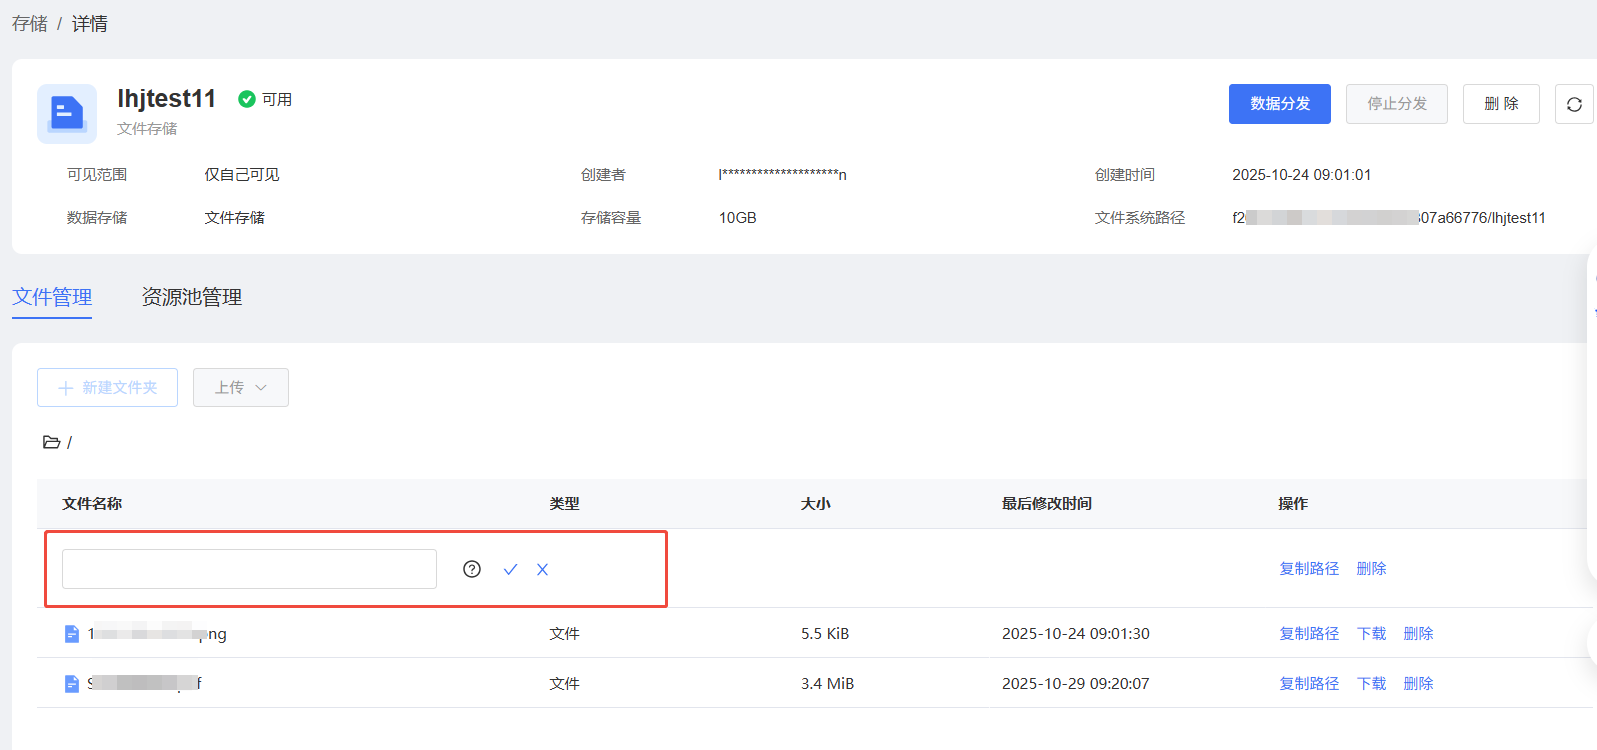Click the root folder path icon
Image resolution: width=1597 pixels, height=750 pixels.
[x=51, y=442]
